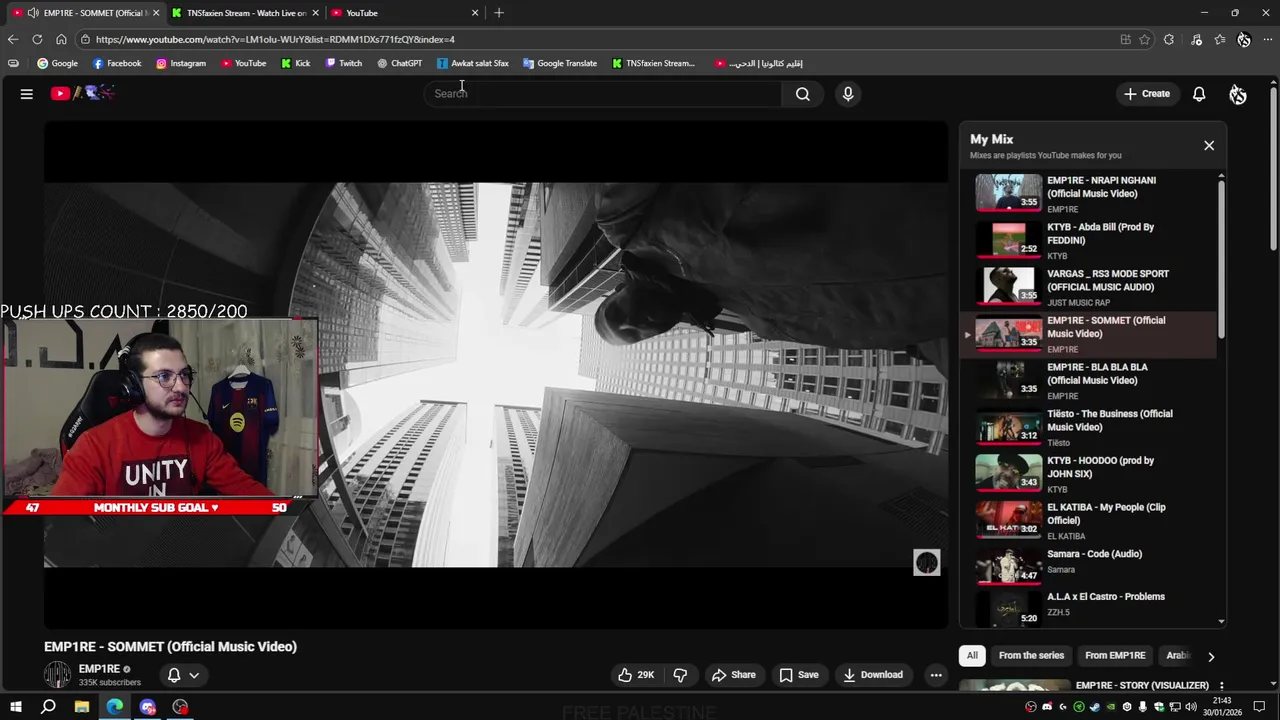This screenshot has height=720, width=1280.
Task: Open the Facebook bookmark
Action: [x=116, y=63]
